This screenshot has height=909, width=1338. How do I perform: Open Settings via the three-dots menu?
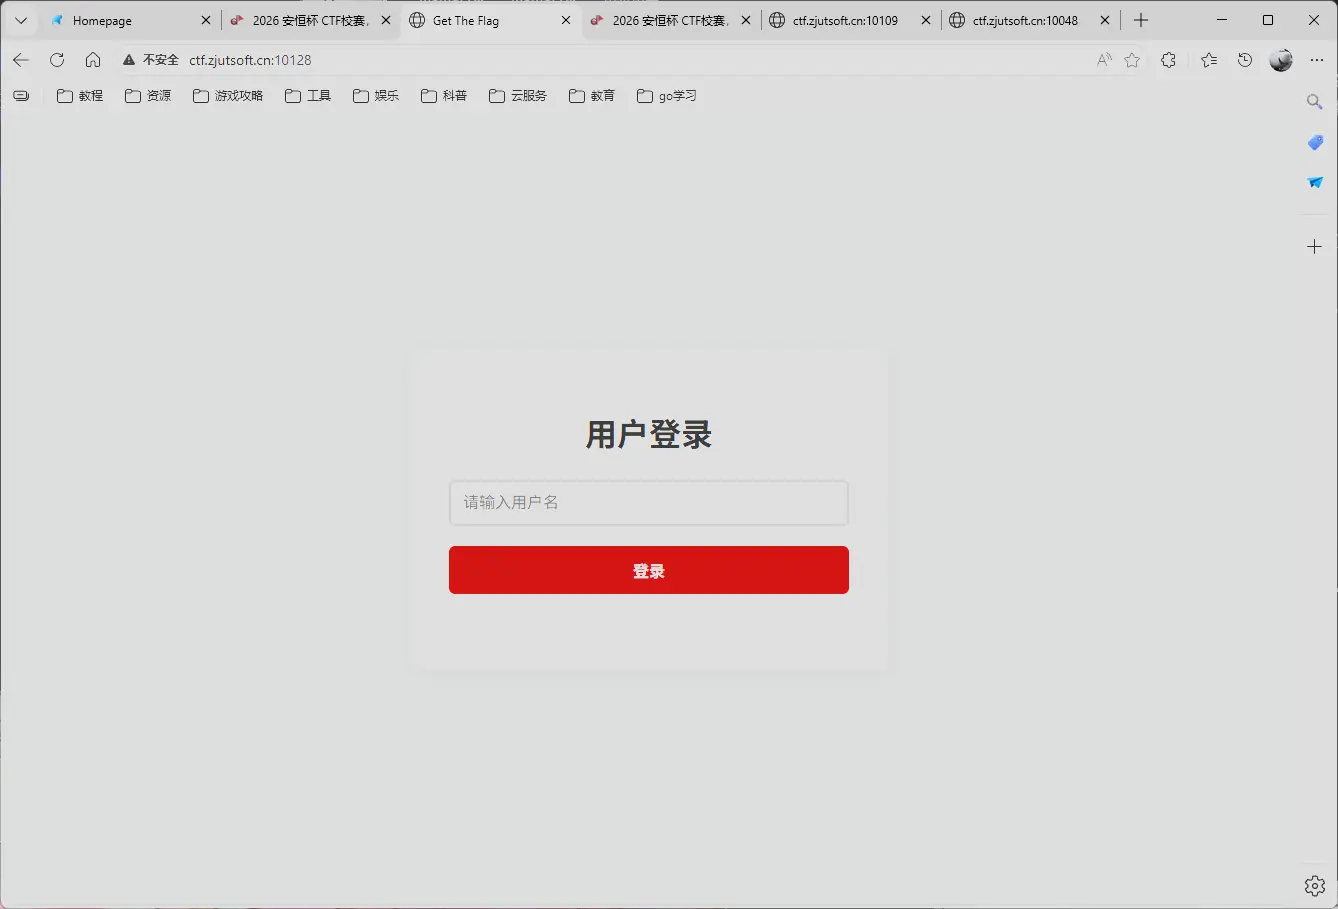click(1317, 60)
